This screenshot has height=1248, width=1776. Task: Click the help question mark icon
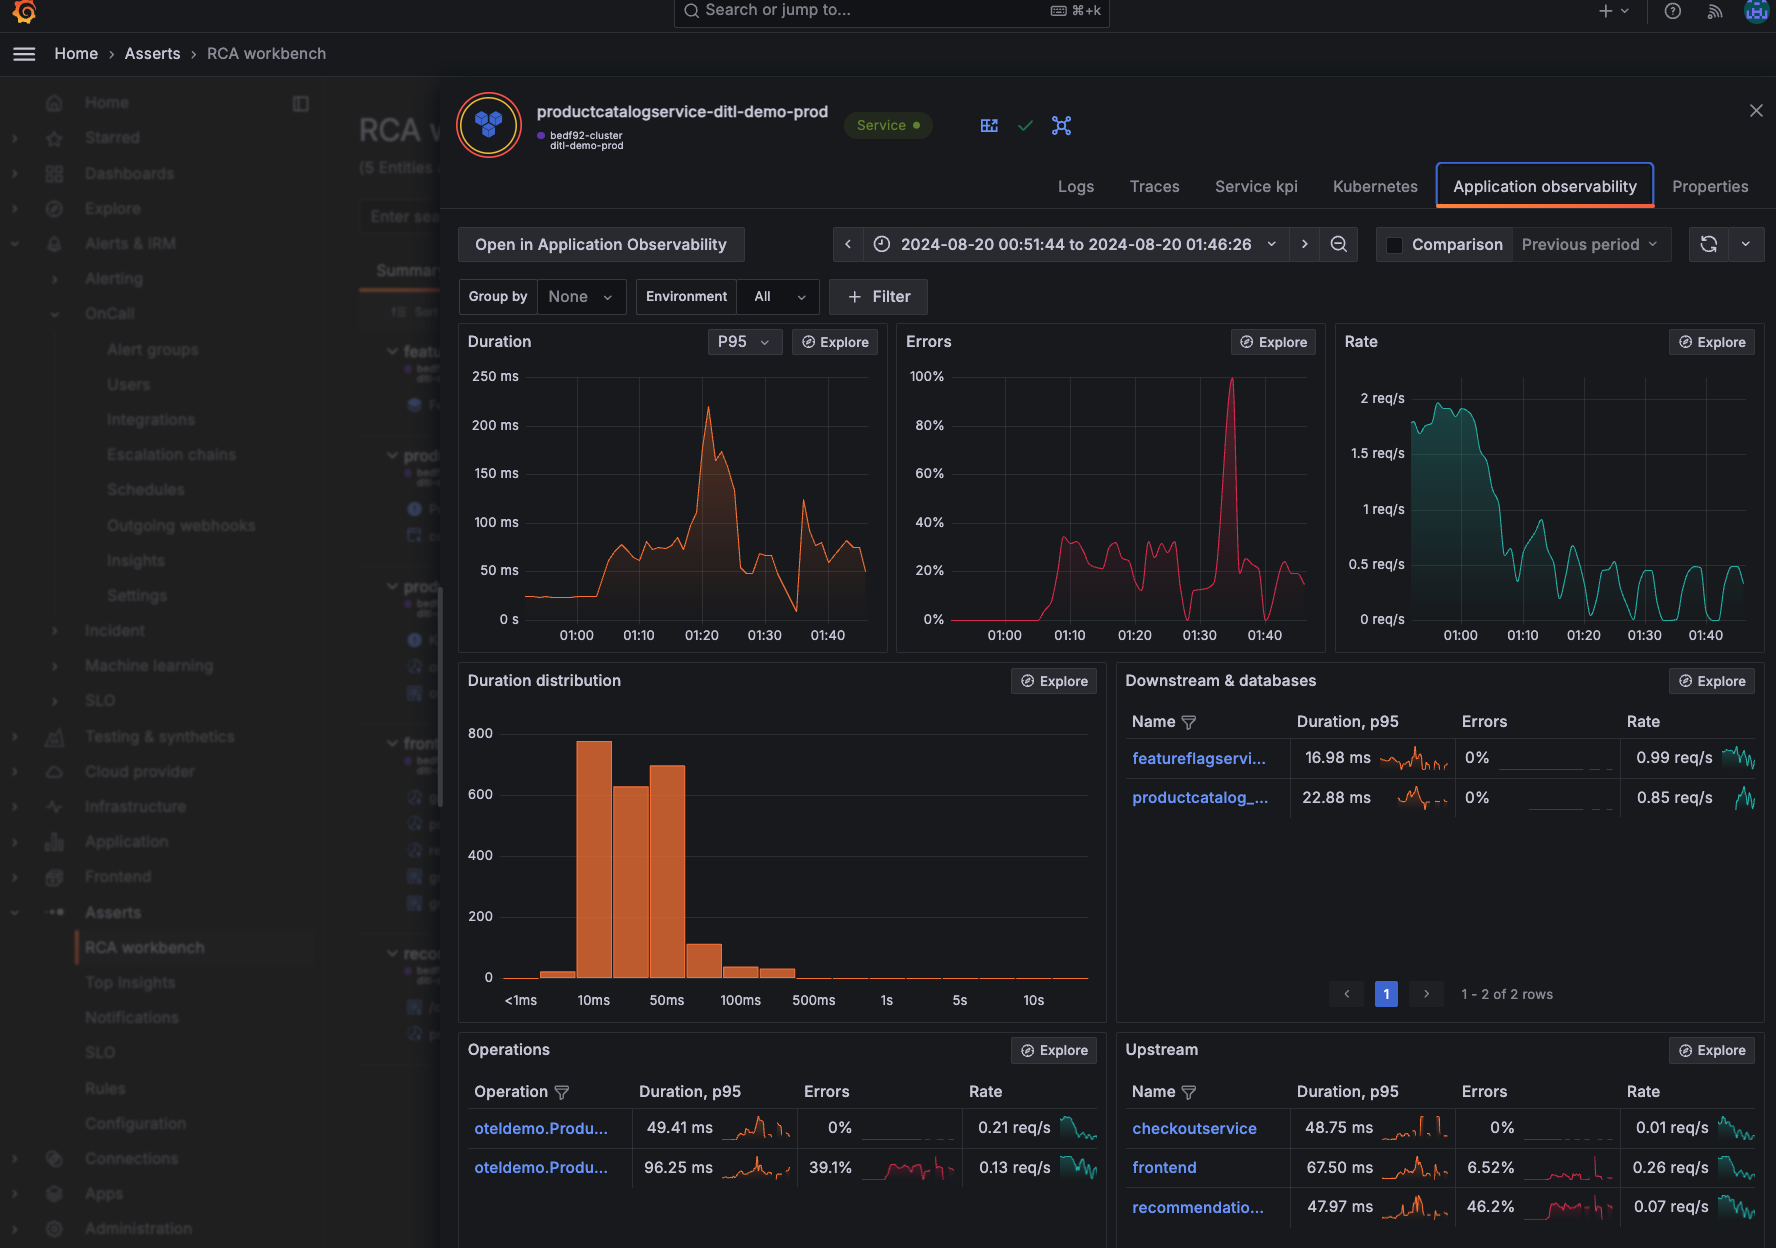pos(1673,11)
